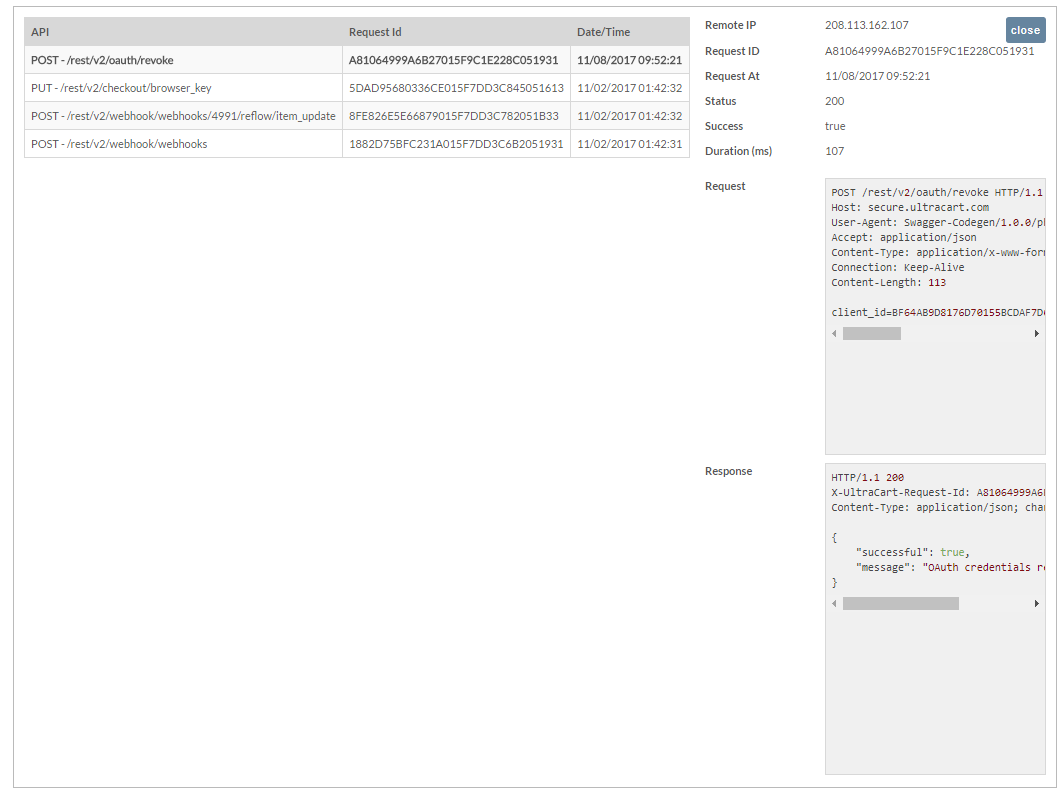Screen dimensions: 1064x795
Task: Click the Request Id column header
Action: pyautogui.click(x=375, y=32)
